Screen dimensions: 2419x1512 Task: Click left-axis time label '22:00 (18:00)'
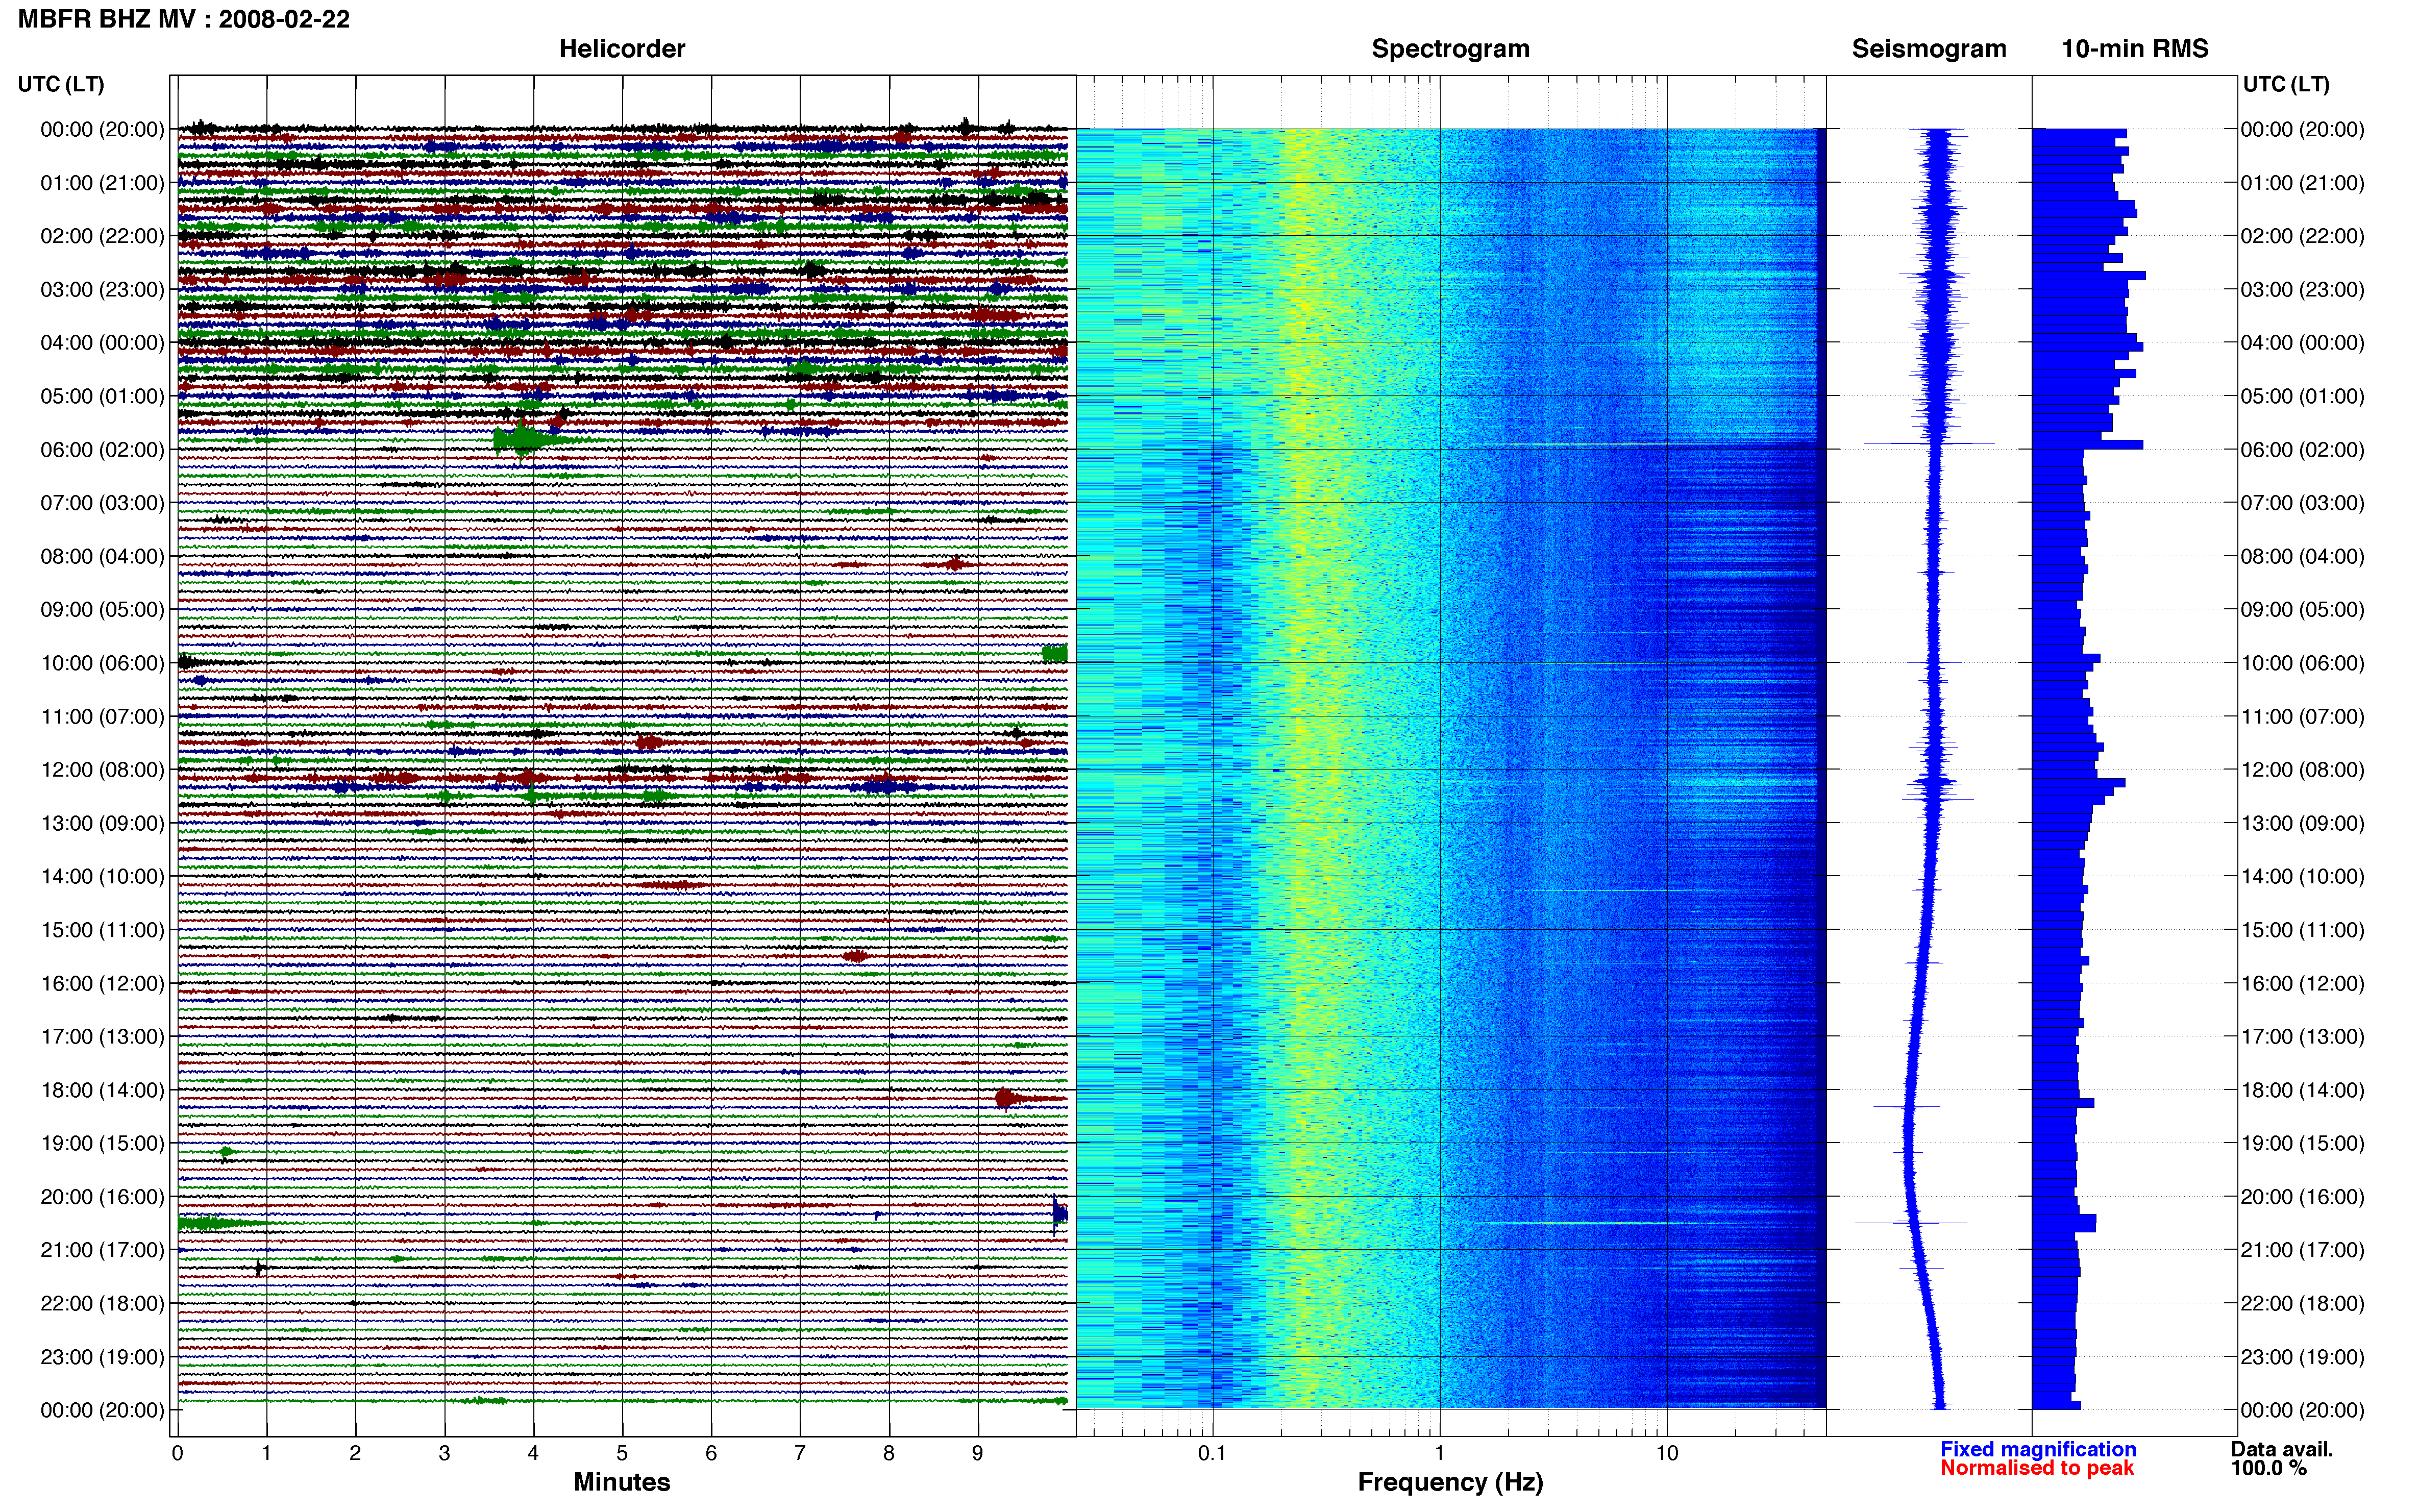click(102, 1304)
